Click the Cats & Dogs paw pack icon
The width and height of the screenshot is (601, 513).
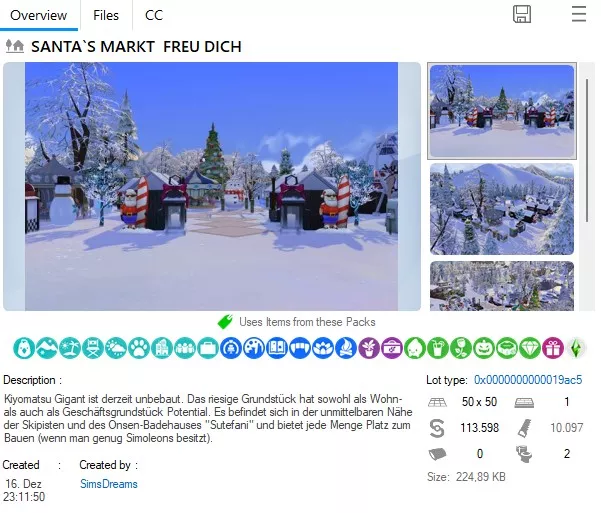point(139,348)
